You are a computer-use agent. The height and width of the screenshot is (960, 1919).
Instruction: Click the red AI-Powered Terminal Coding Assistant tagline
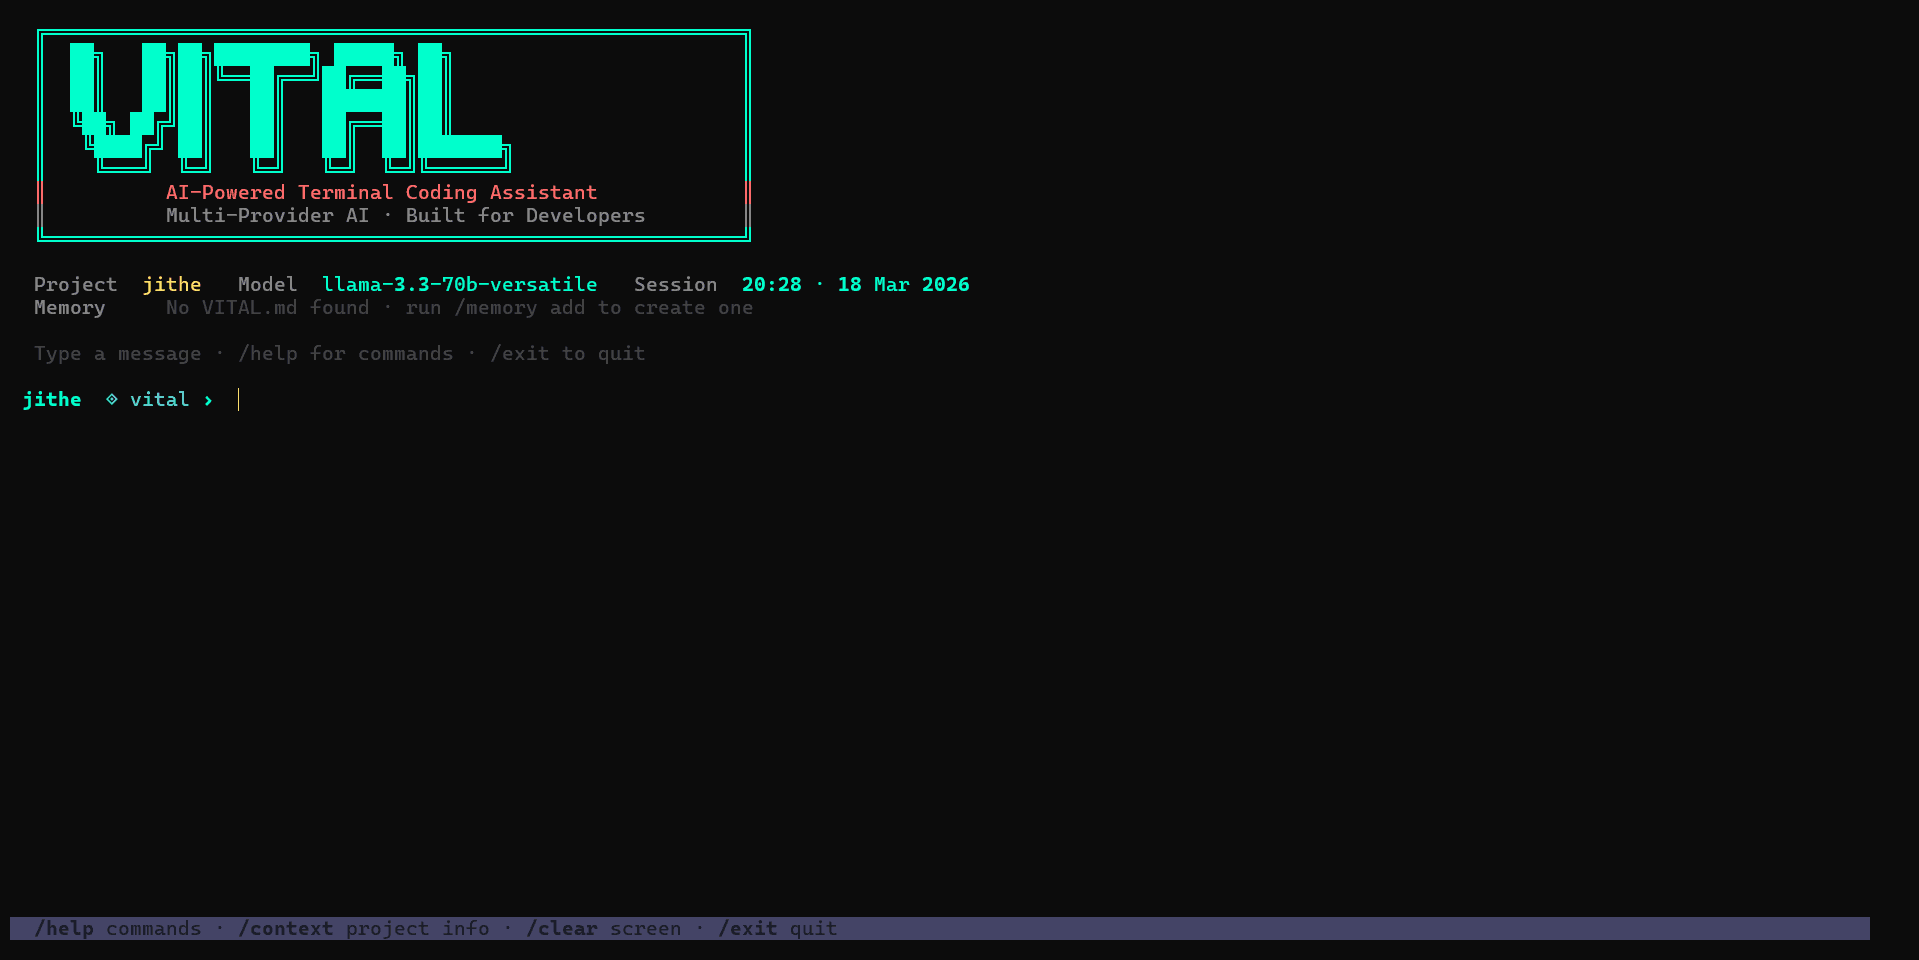[x=381, y=192]
